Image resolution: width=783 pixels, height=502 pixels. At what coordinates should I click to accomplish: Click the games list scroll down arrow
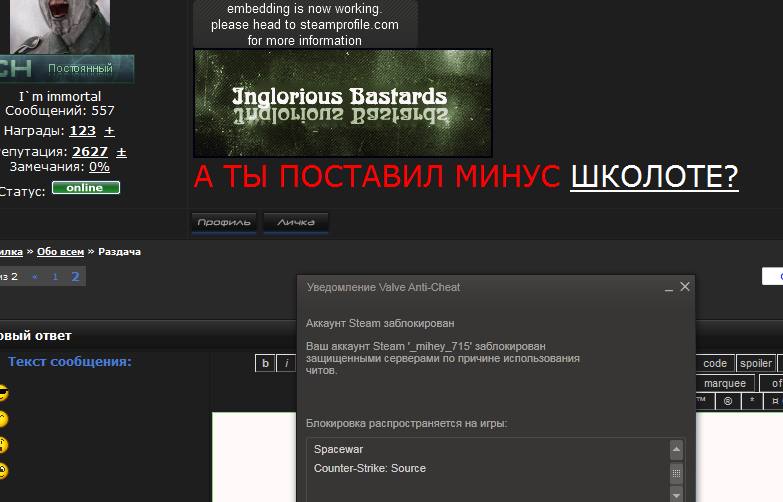[x=676, y=496]
